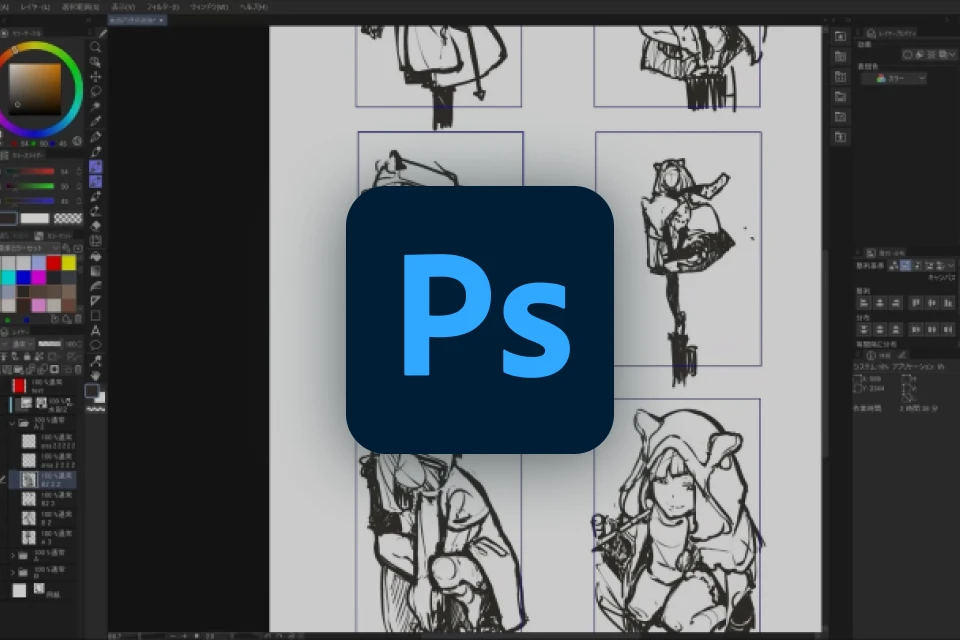Collapse the expanded A 2 layer folder
960x640 pixels.
coord(12,423)
